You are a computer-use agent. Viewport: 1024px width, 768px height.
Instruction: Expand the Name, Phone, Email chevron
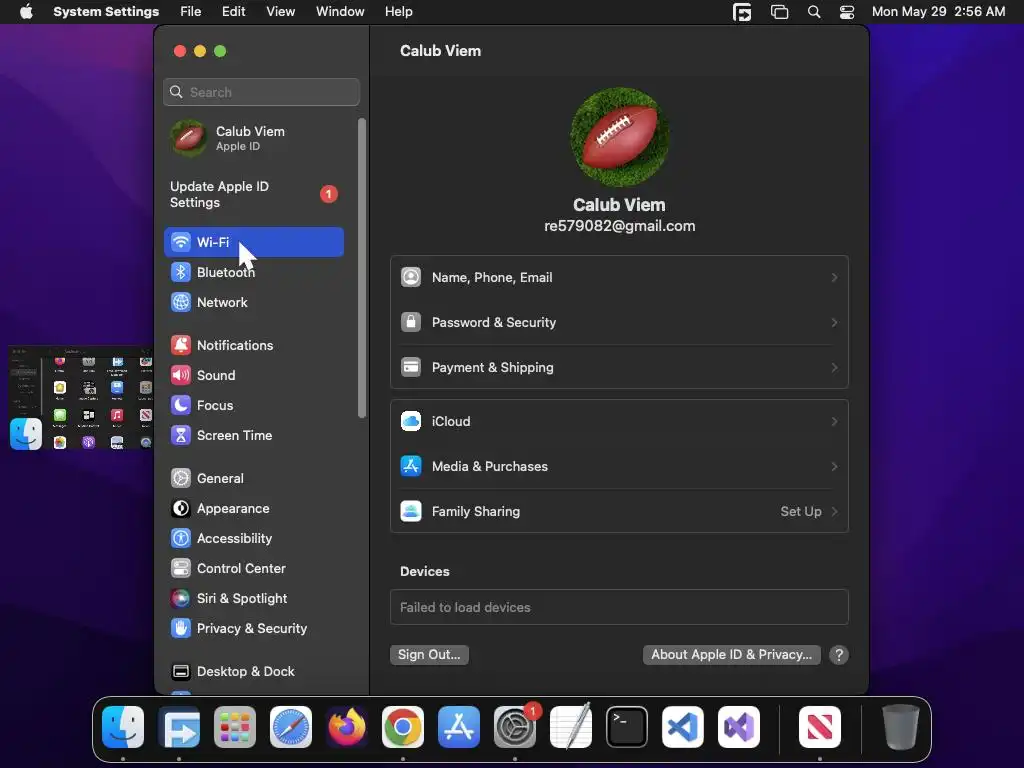coord(834,278)
